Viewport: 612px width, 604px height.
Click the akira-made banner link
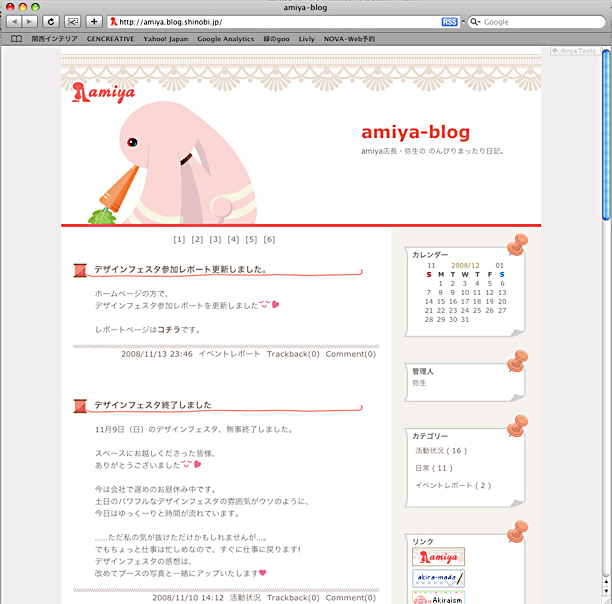(x=438, y=578)
